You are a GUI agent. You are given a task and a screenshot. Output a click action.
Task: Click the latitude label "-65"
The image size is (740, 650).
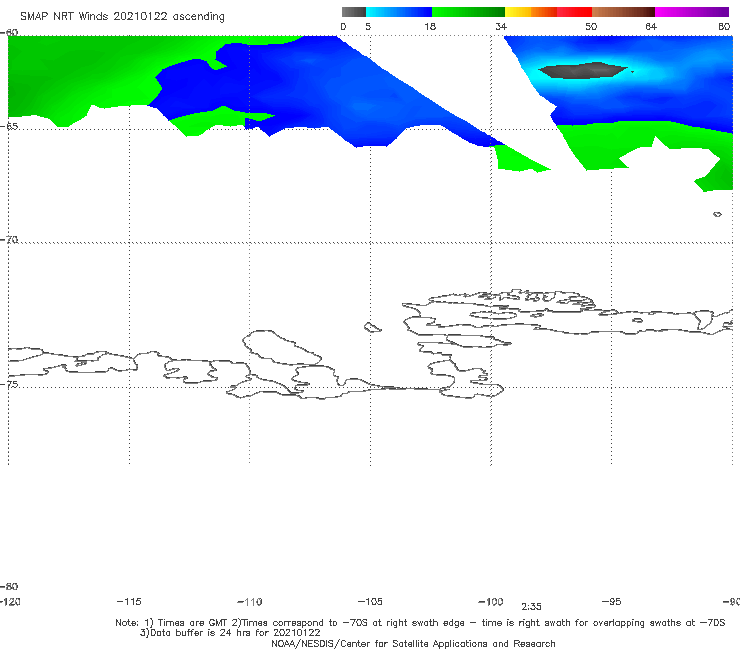[x=9, y=127]
